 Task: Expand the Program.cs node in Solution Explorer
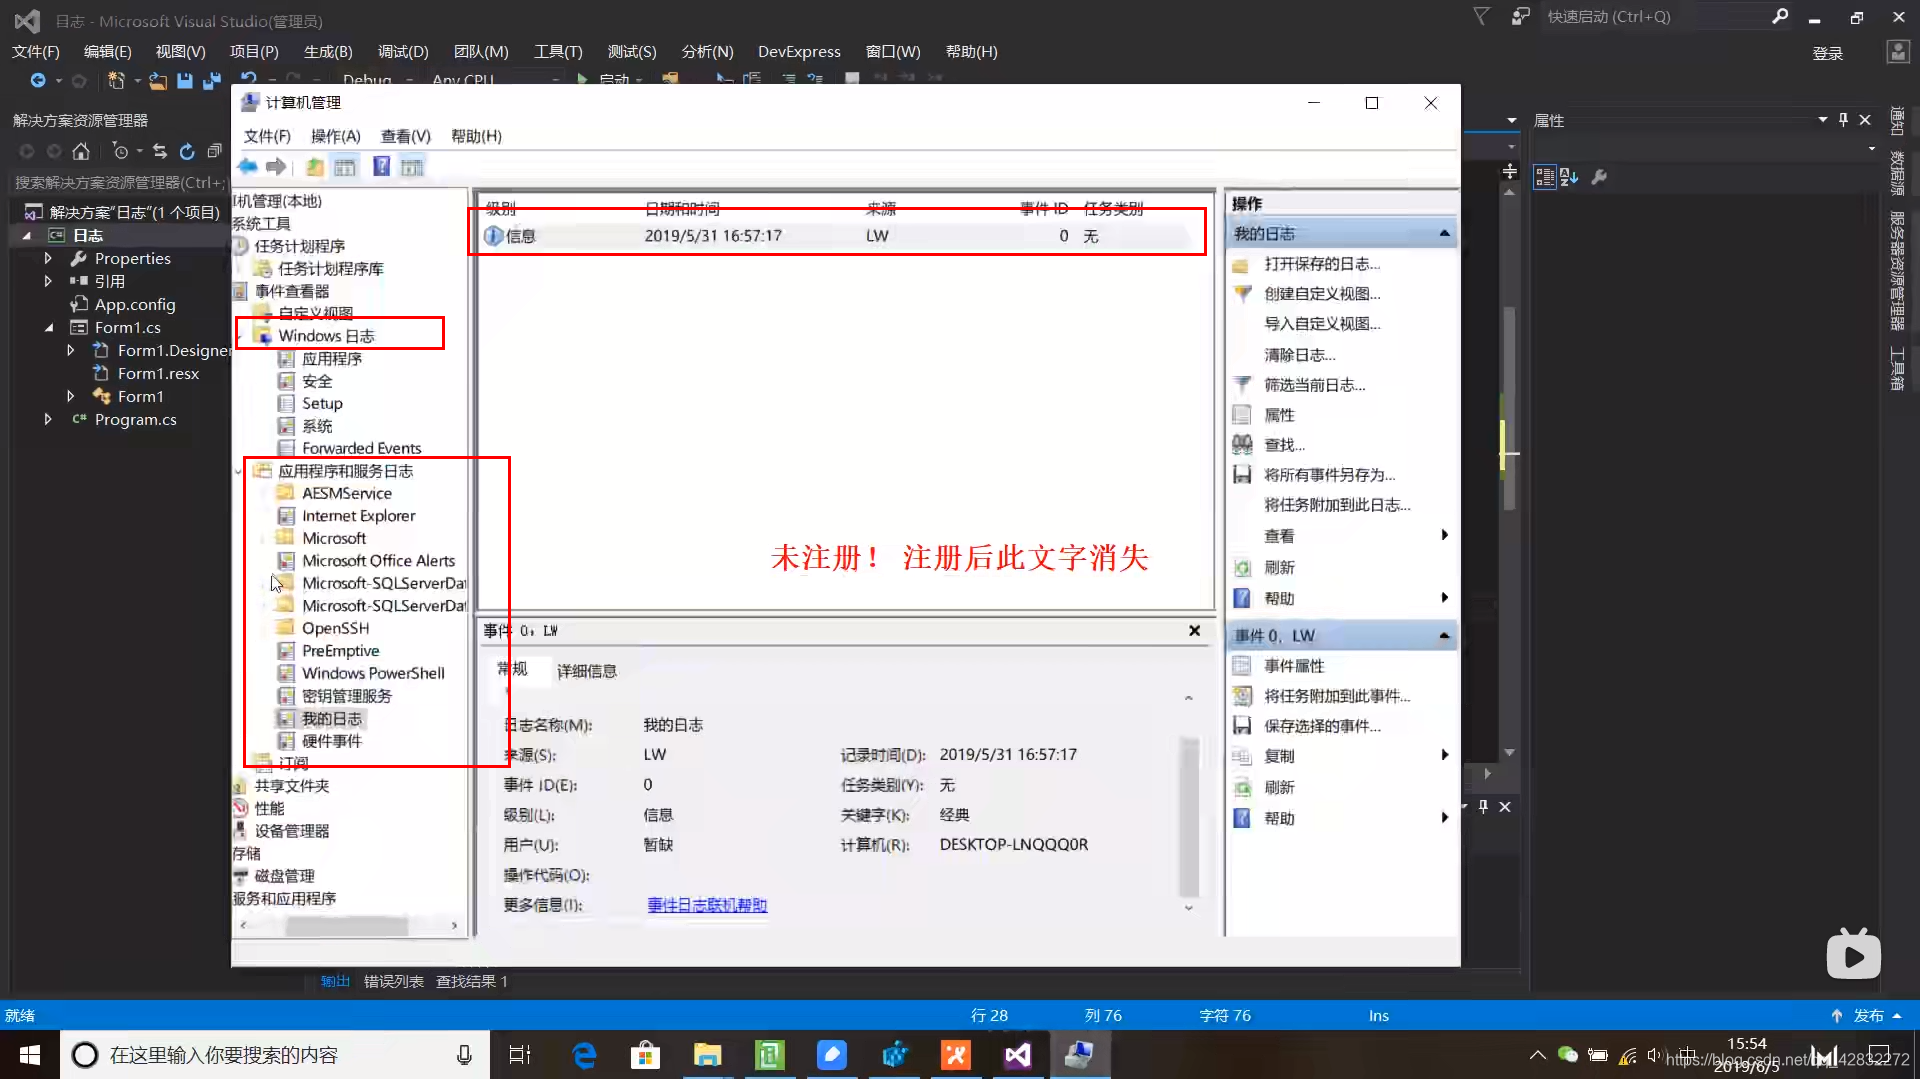47,419
